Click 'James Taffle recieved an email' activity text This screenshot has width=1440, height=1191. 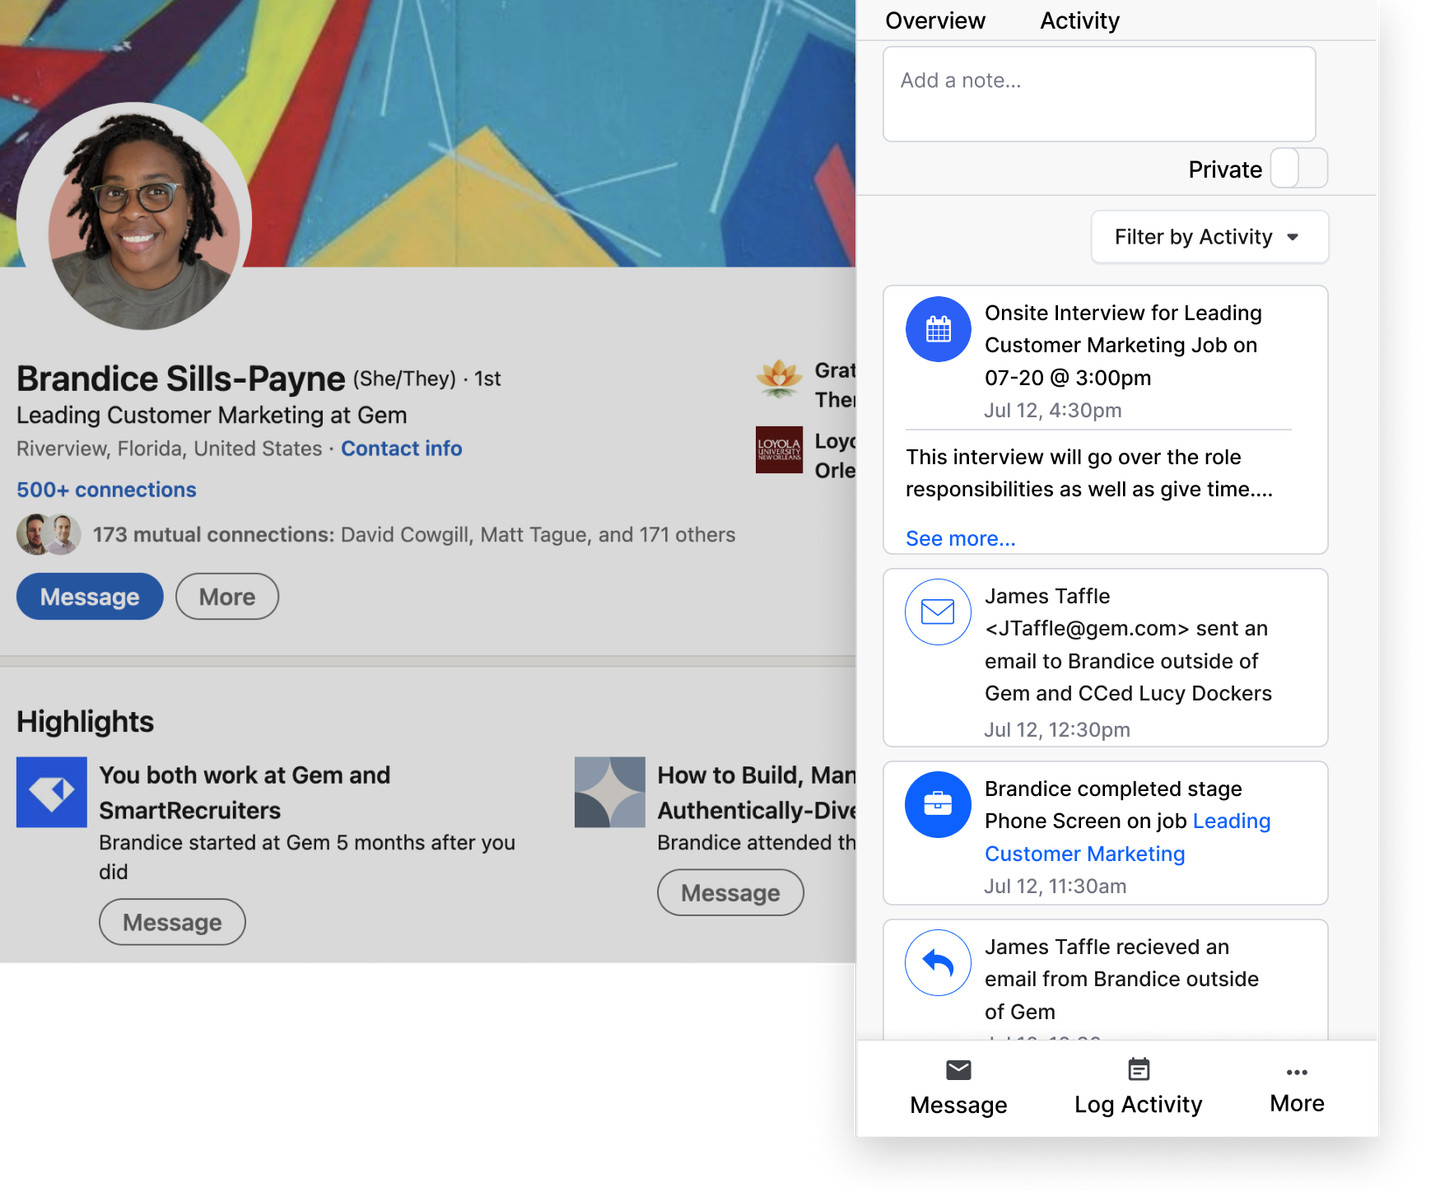(x=1121, y=979)
